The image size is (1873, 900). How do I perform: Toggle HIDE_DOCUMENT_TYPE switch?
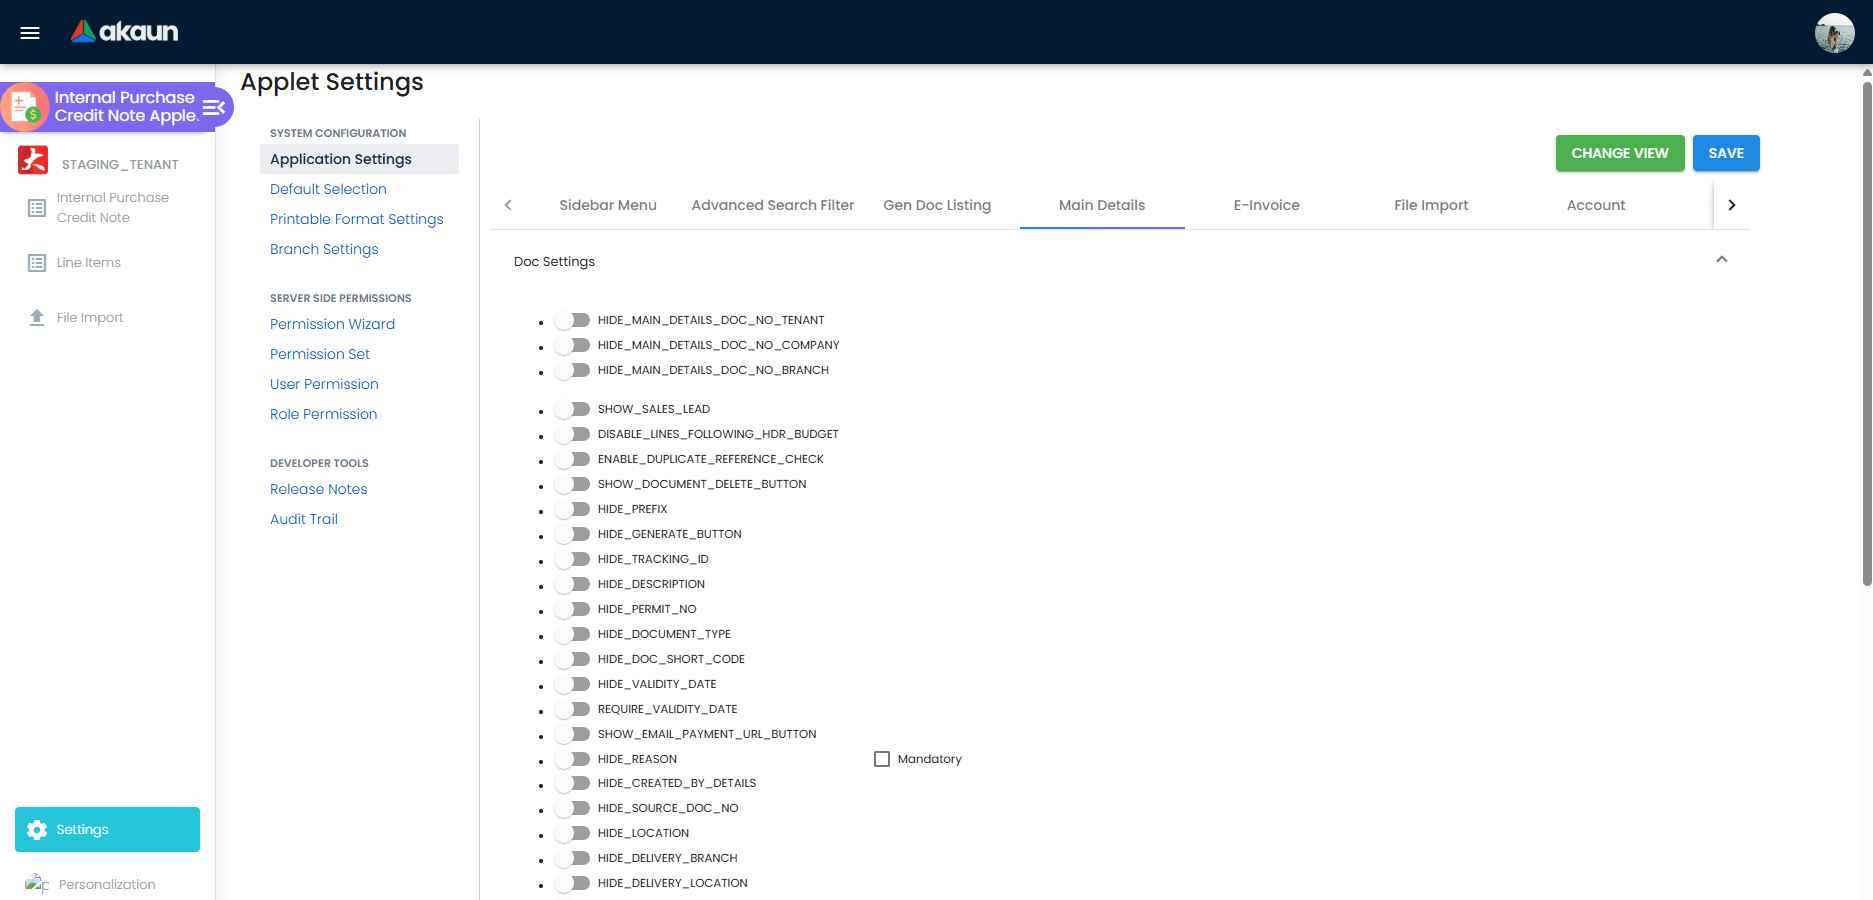(x=573, y=634)
